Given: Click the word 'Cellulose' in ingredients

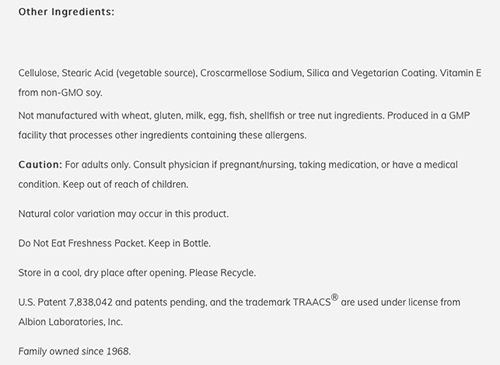Looking at the screenshot, I should point(37,73).
